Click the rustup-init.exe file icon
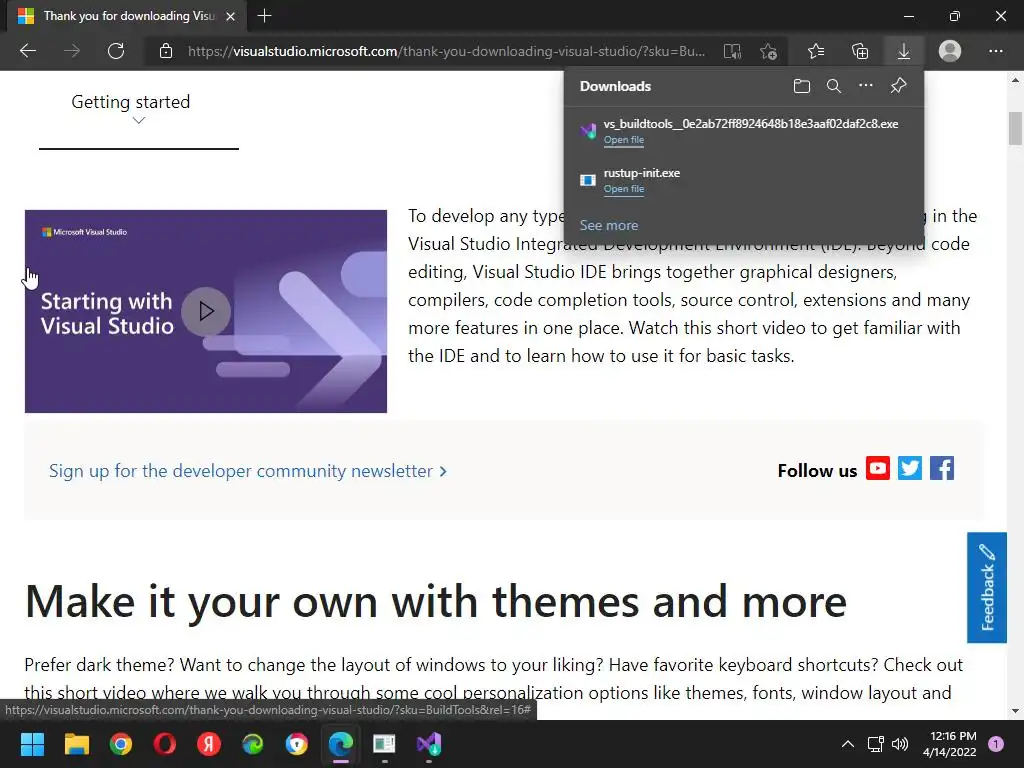 pos(588,180)
